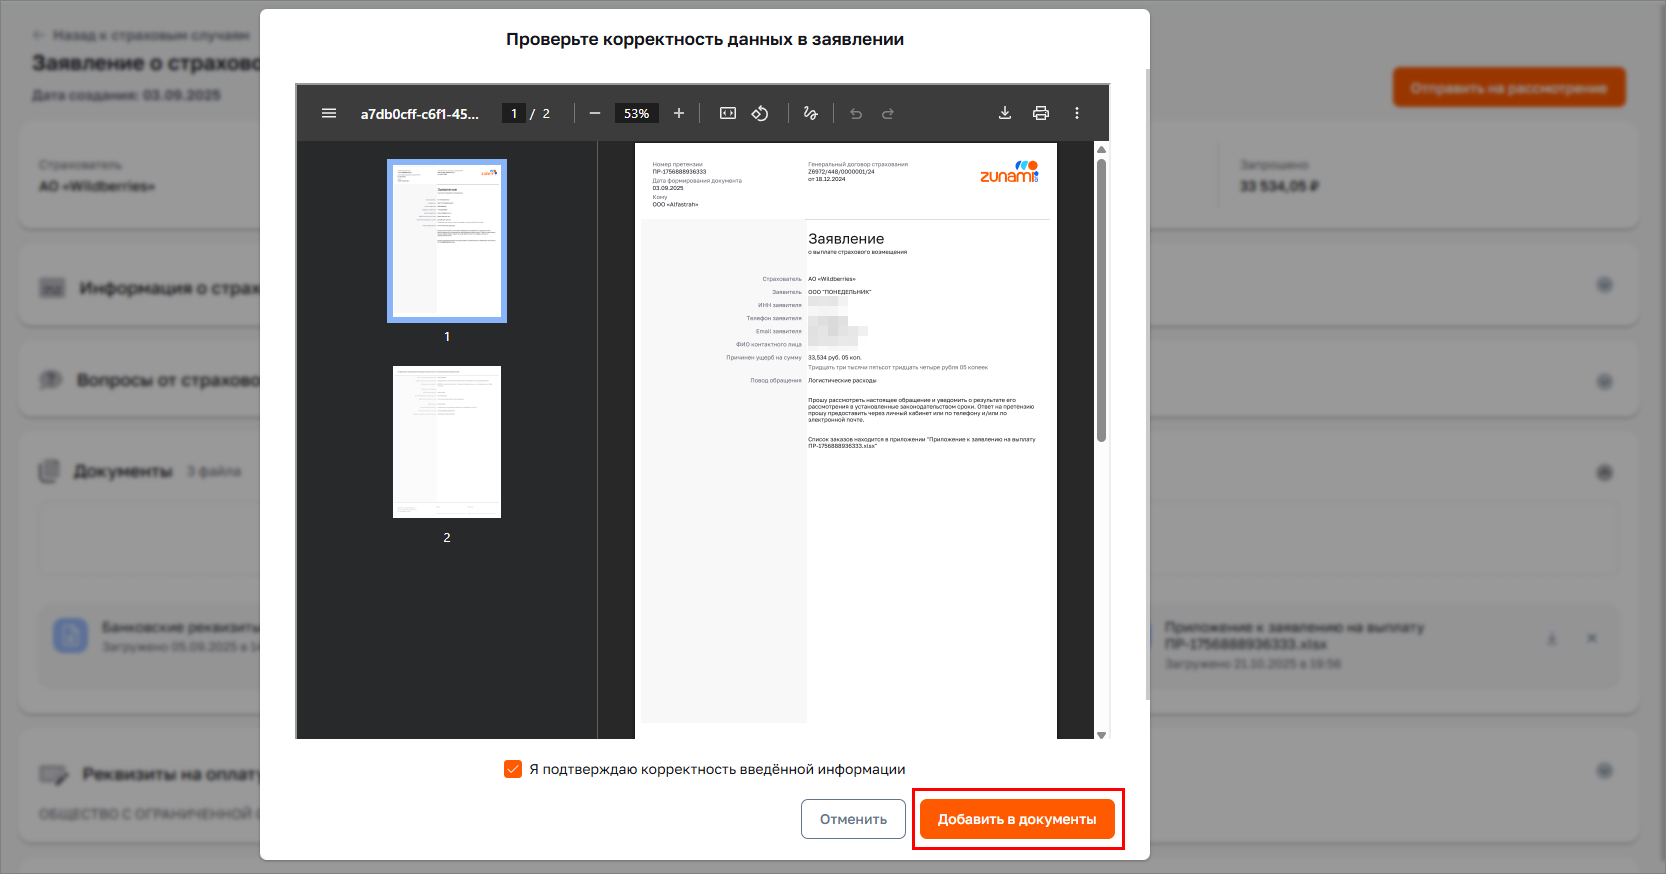Print the PDF document
This screenshot has height=874, width=1666.
coord(1041,113)
